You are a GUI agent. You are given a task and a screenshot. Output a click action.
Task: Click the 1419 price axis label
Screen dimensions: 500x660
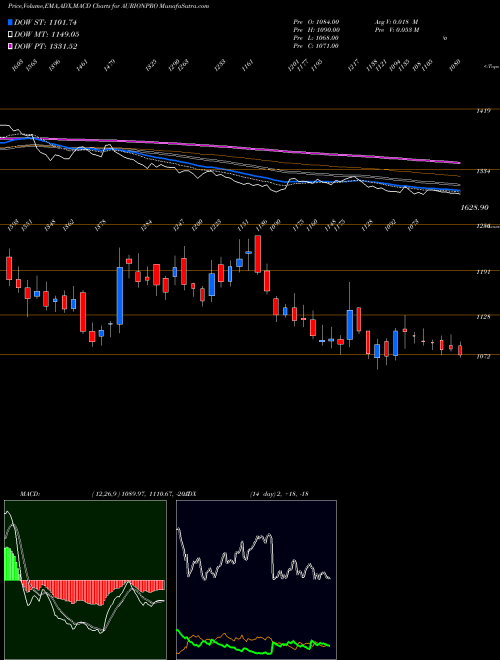[x=484, y=112]
